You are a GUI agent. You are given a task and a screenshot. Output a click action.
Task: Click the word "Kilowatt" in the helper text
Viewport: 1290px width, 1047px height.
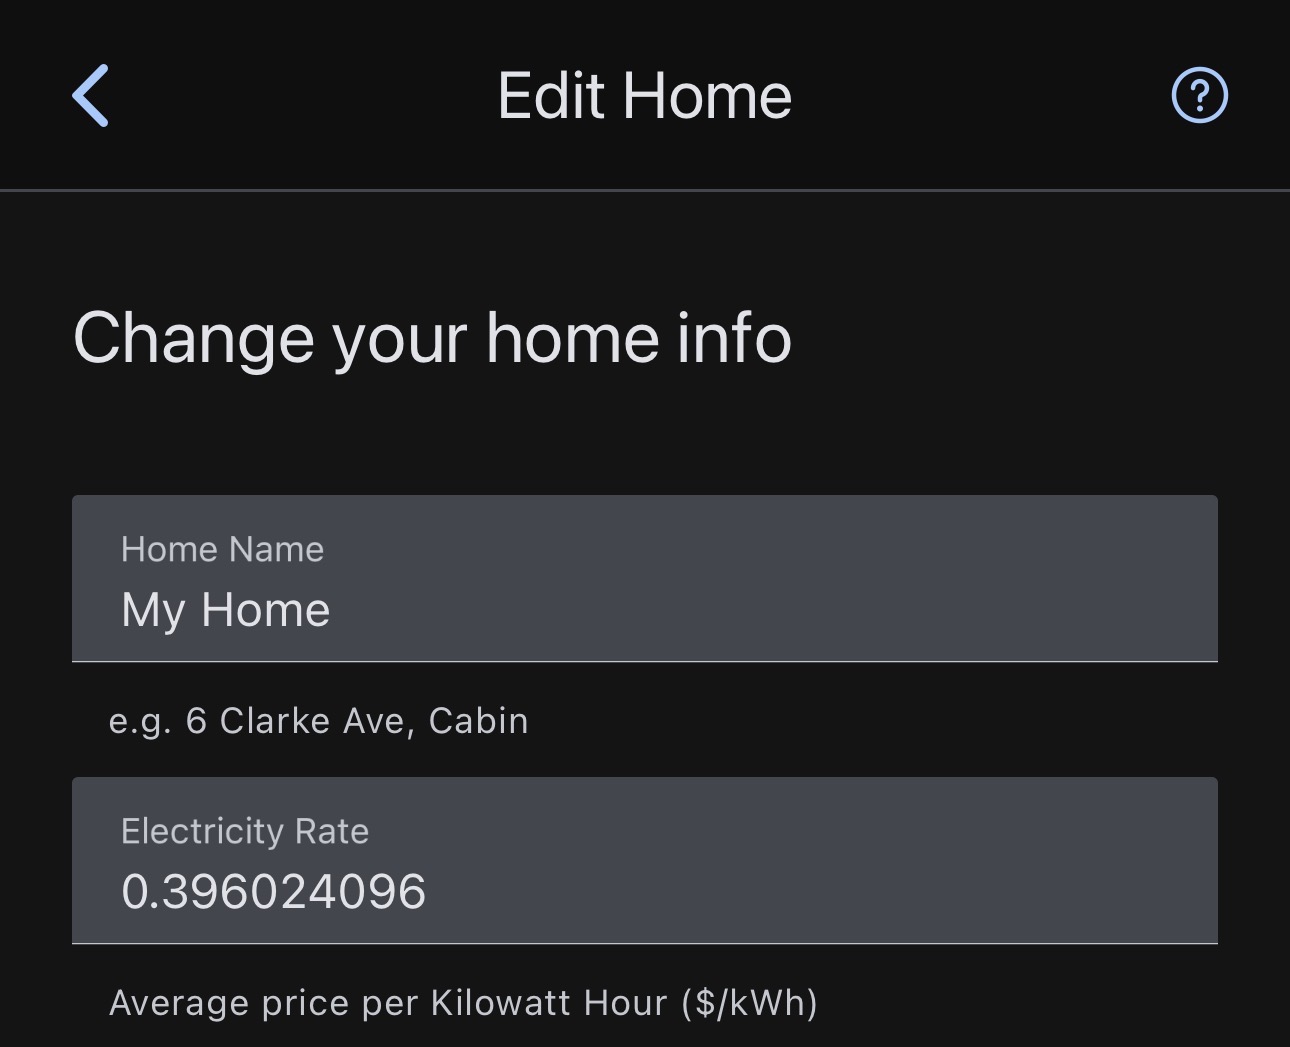[502, 1003]
